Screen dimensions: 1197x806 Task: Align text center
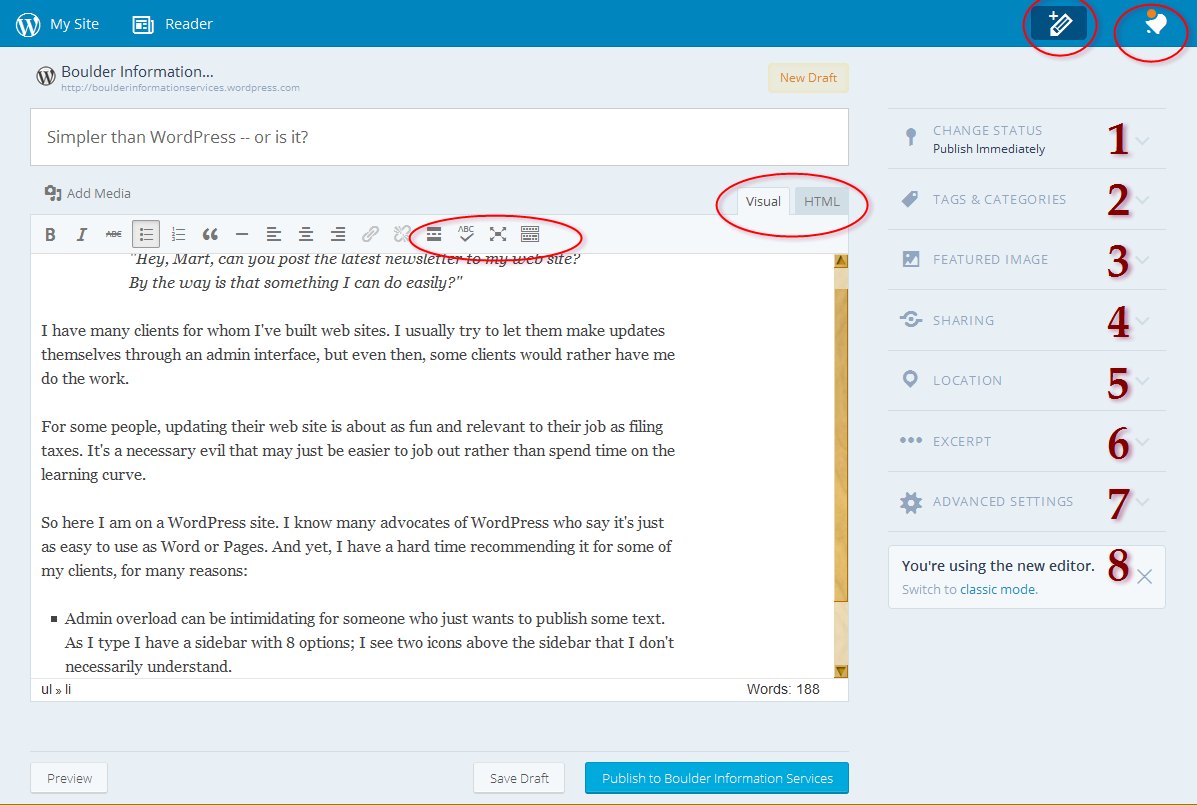tap(306, 234)
